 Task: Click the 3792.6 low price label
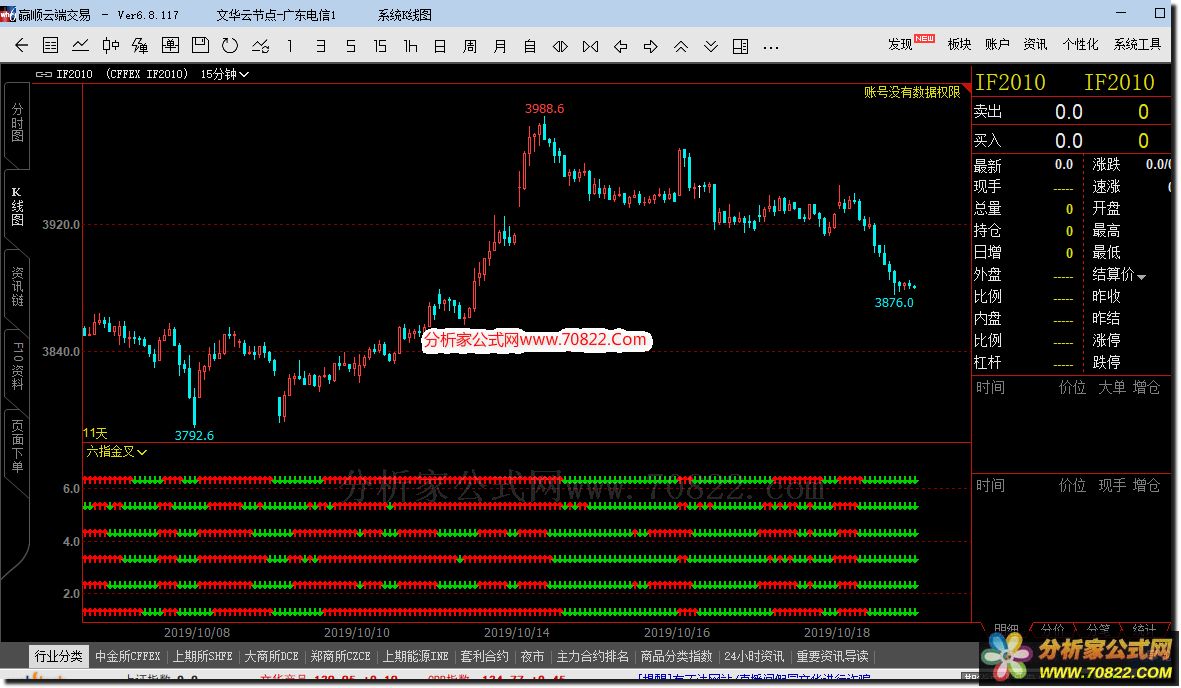[x=194, y=436]
